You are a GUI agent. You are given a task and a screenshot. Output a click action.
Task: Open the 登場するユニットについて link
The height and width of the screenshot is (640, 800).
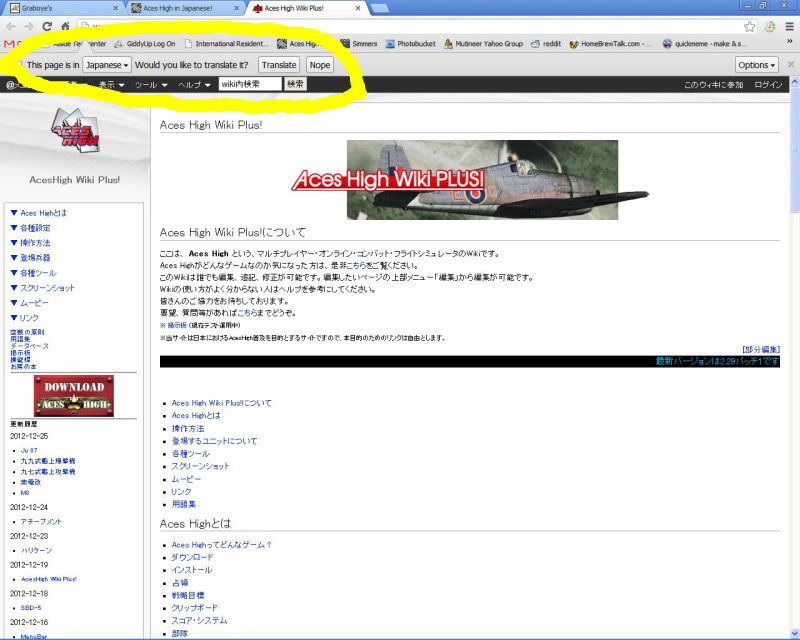coord(214,441)
